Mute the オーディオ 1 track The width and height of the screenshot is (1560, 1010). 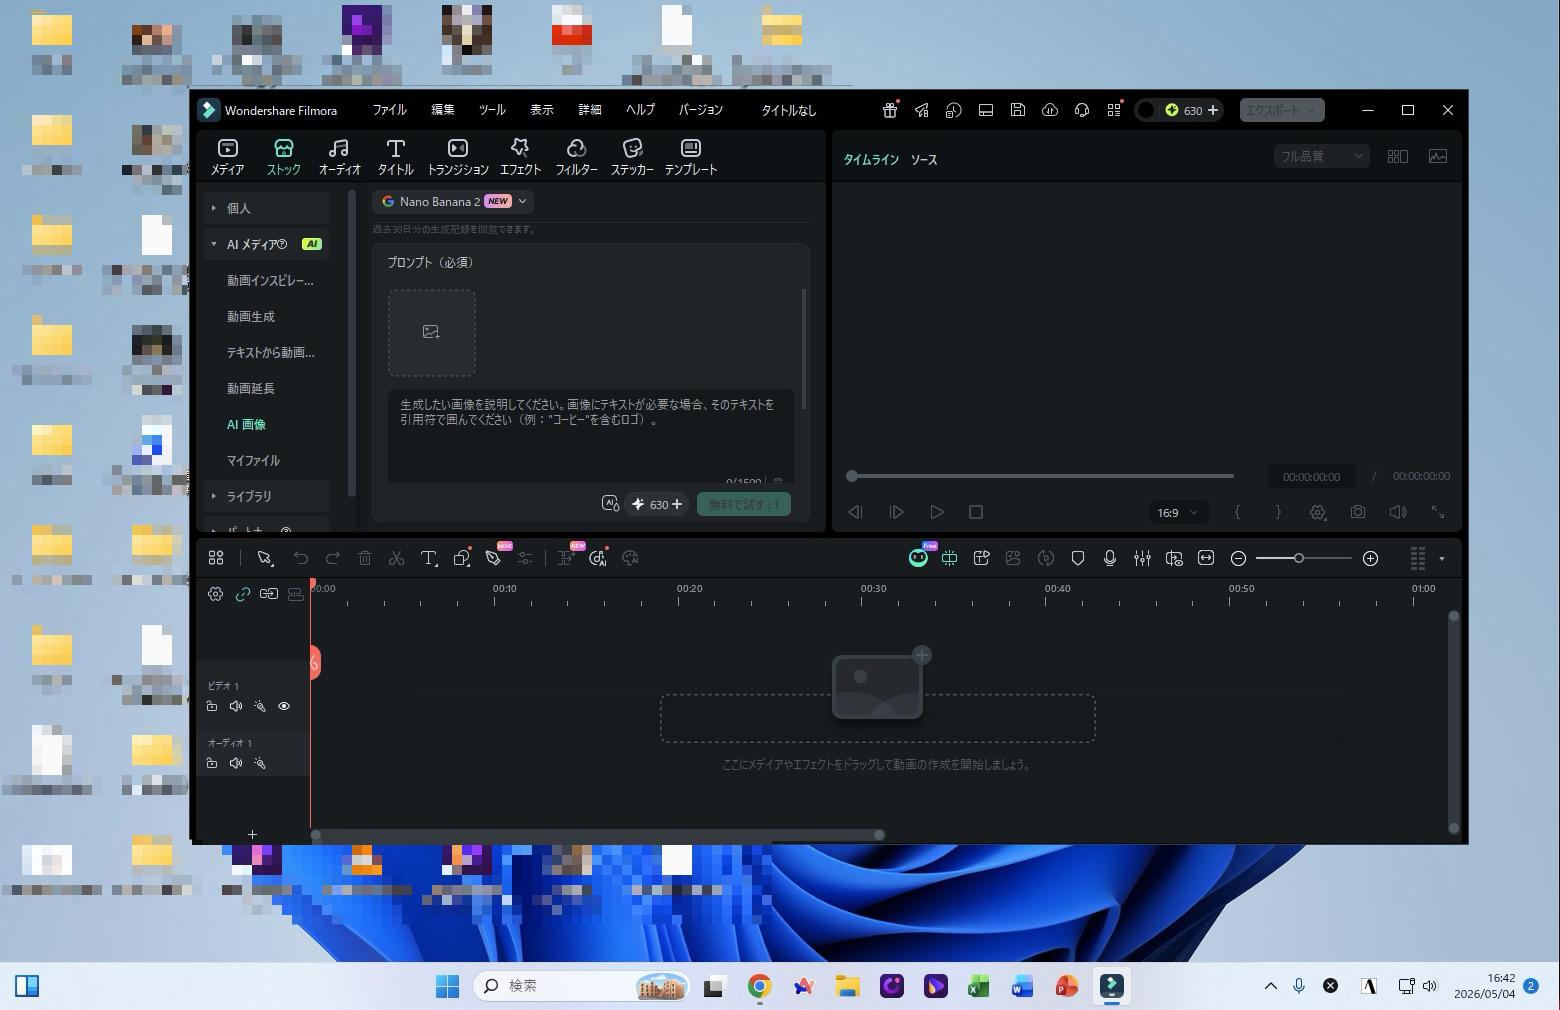coord(236,763)
